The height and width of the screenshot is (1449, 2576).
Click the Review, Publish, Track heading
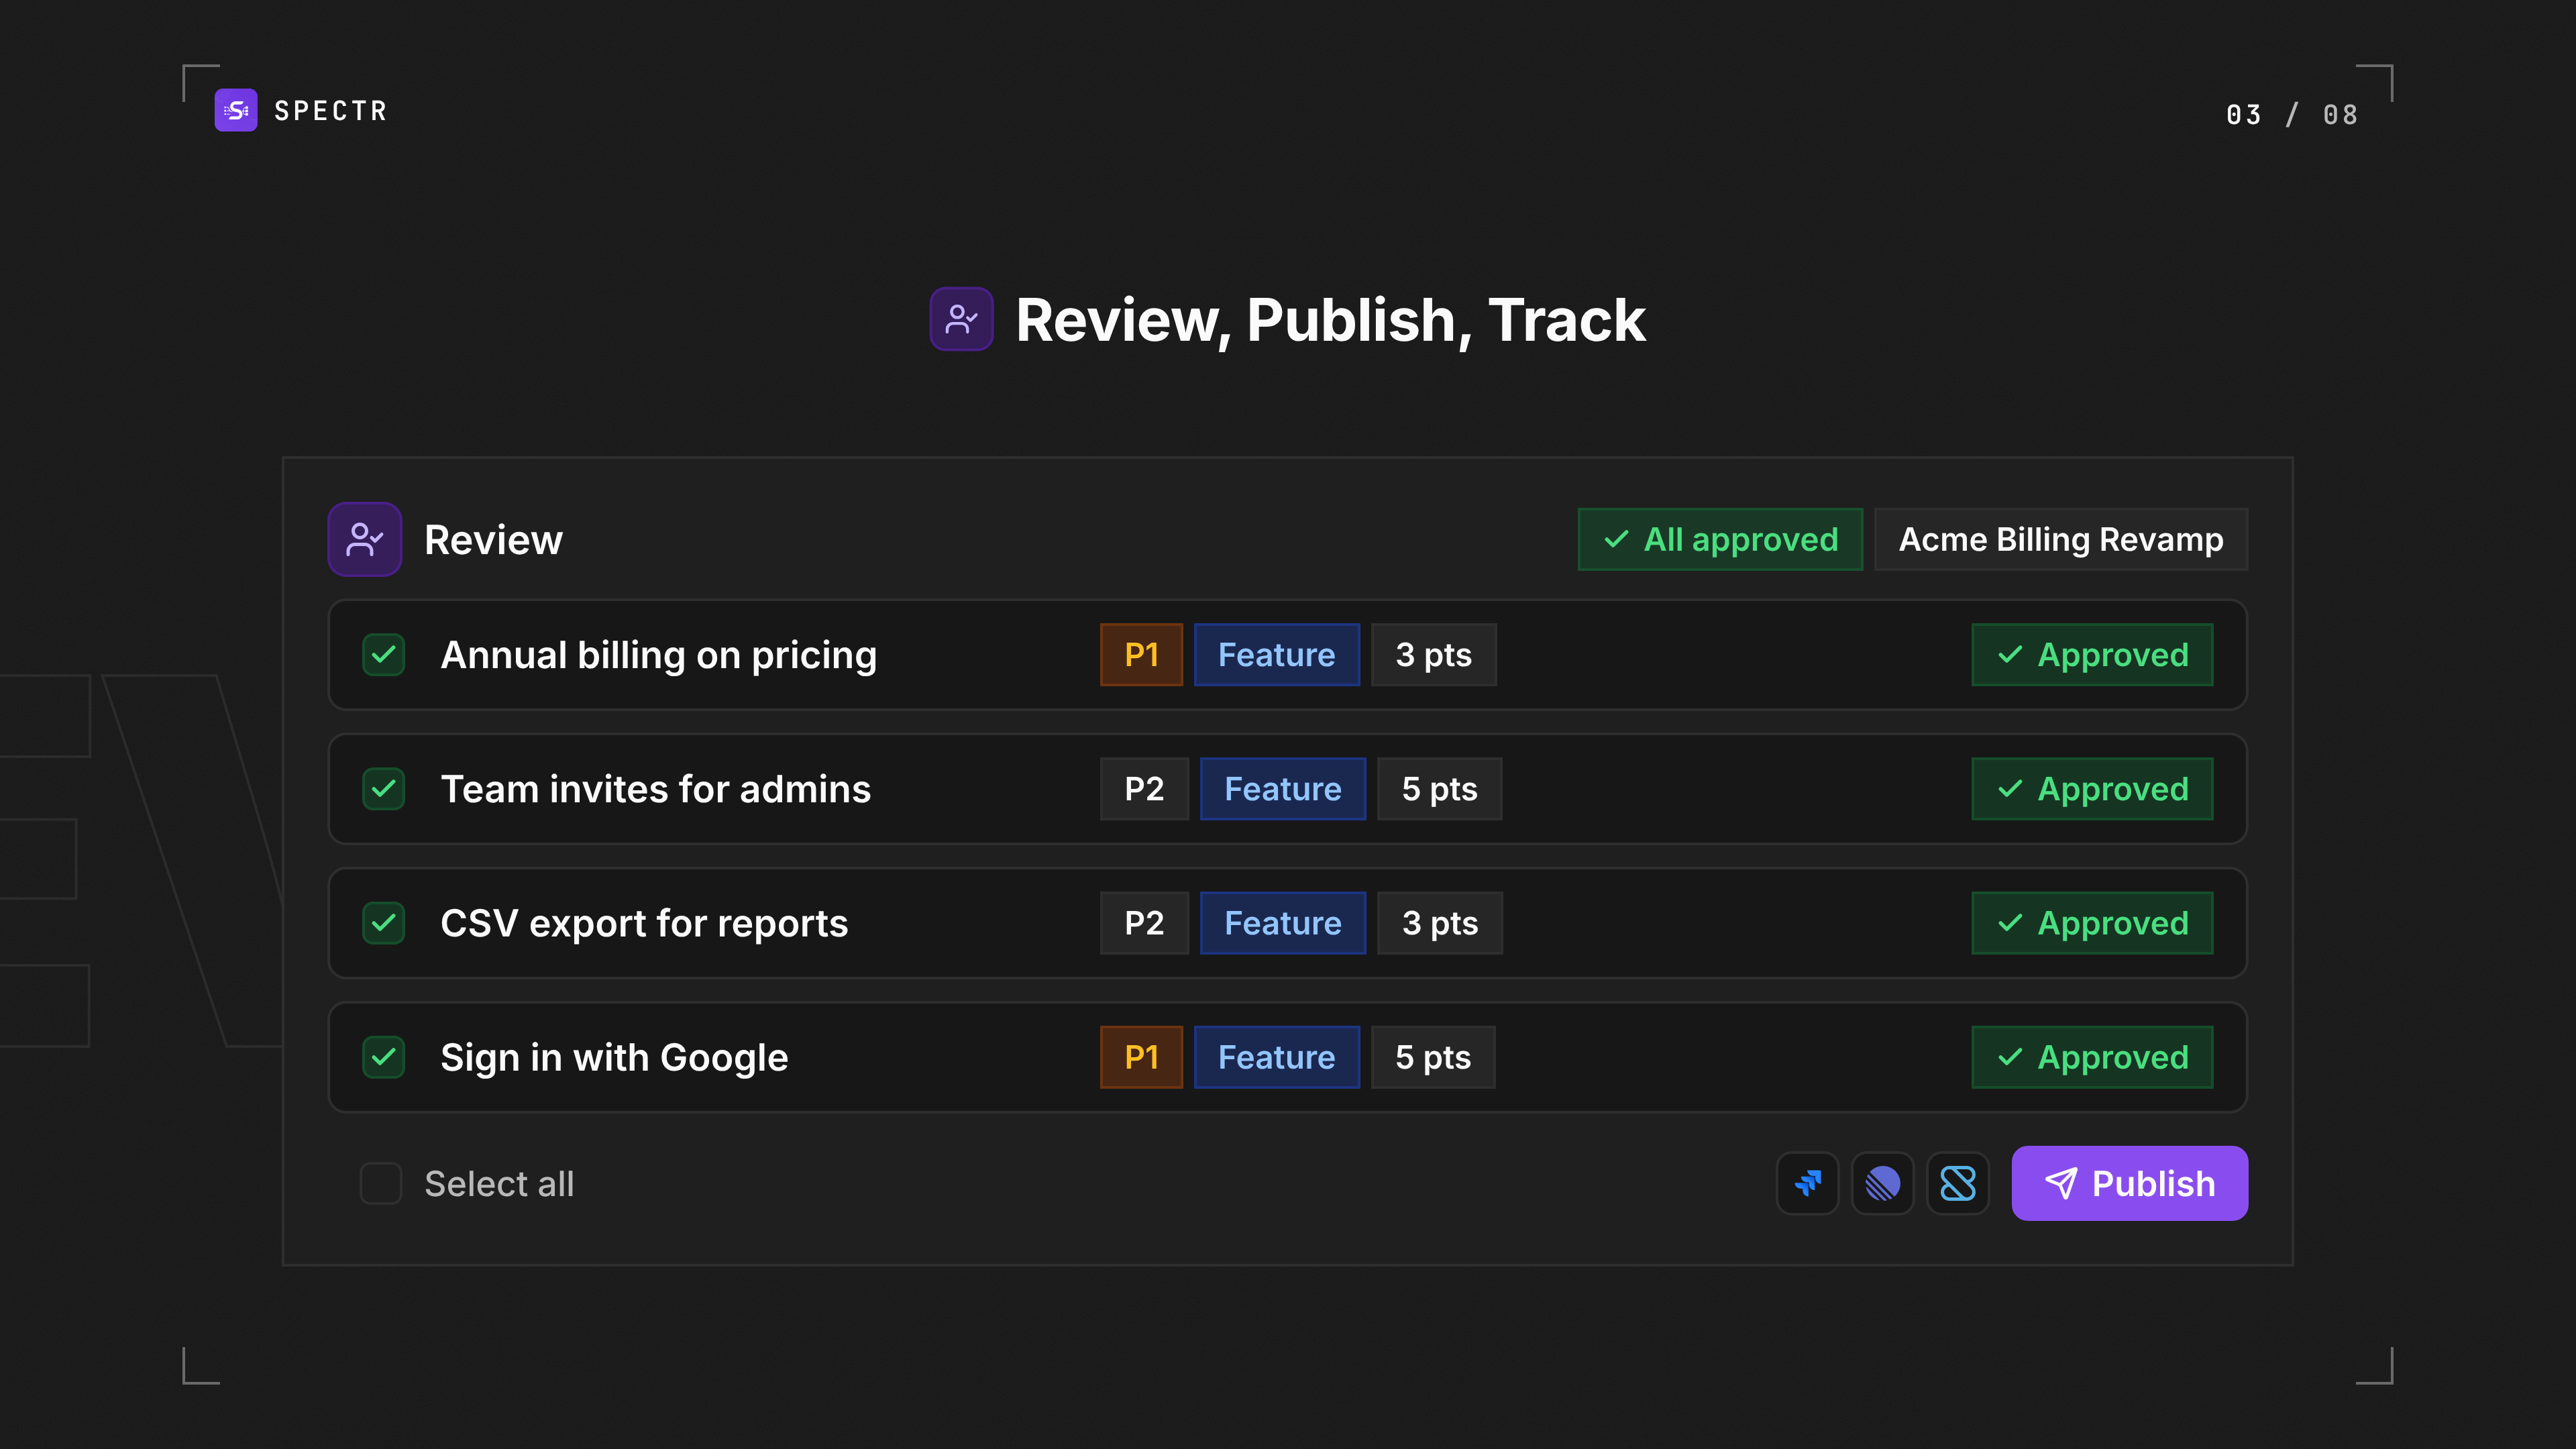coord(1330,320)
